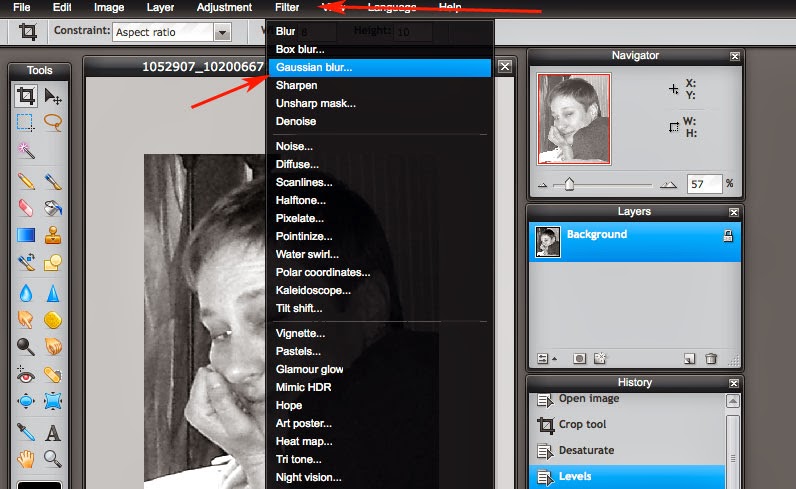The image size is (796, 489).
Task: Select the Eraser tool
Action: tap(26, 208)
